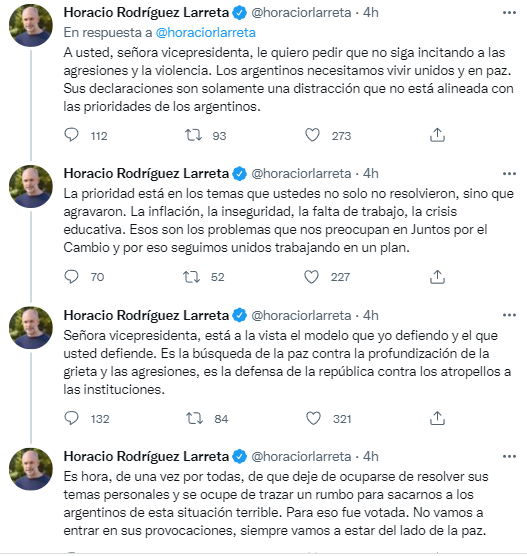The height and width of the screenshot is (556, 527).
Task: Retweet the tweet with 93 retweets
Action: coord(193,135)
